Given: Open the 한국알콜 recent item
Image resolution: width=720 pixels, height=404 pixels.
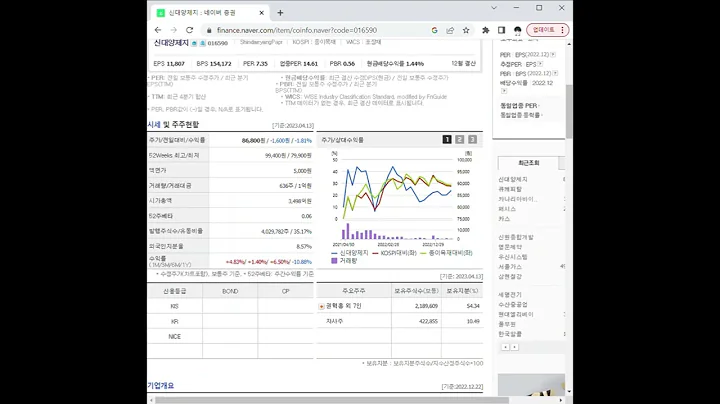Looking at the screenshot, I should pyautogui.click(x=510, y=334).
